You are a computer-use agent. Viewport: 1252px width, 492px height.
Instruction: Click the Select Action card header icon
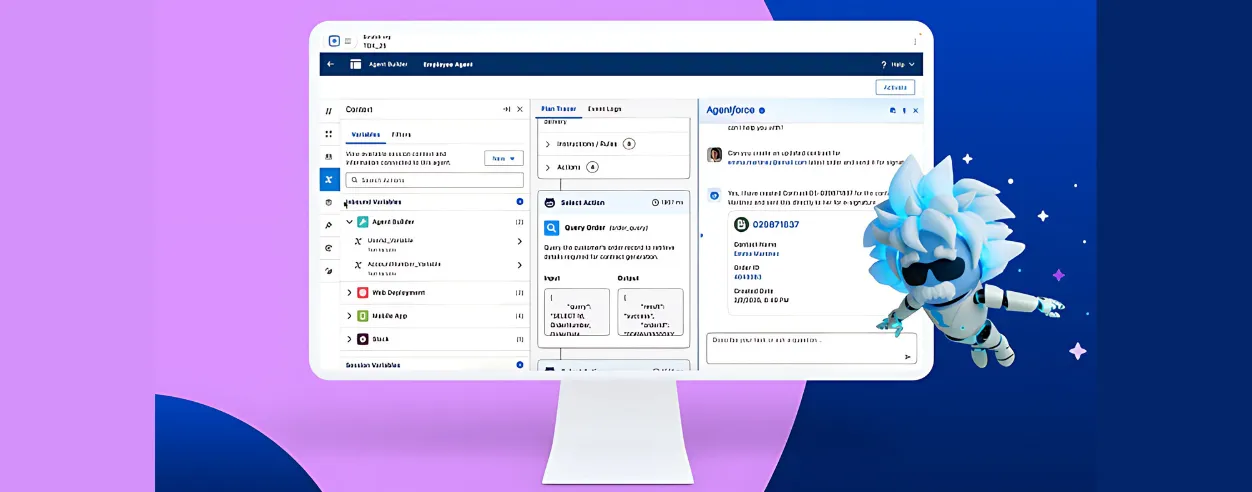(x=549, y=202)
